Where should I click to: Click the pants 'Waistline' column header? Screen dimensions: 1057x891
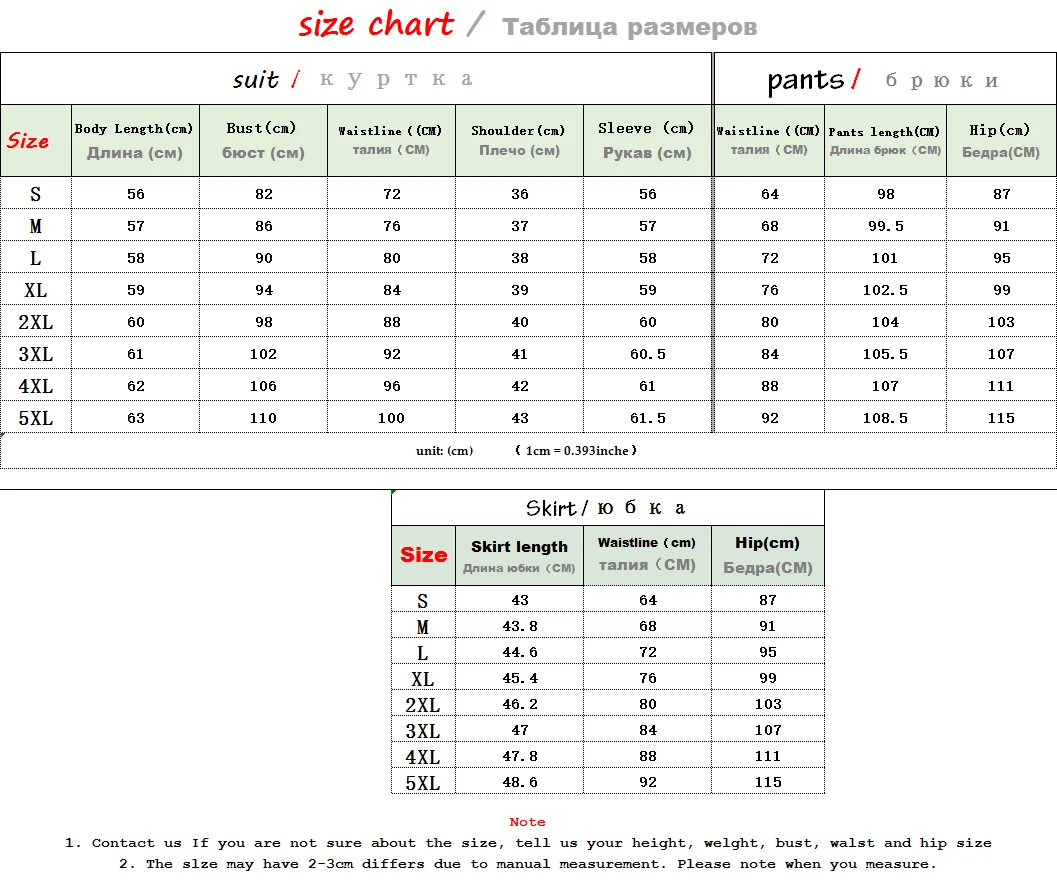coord(769,141)
